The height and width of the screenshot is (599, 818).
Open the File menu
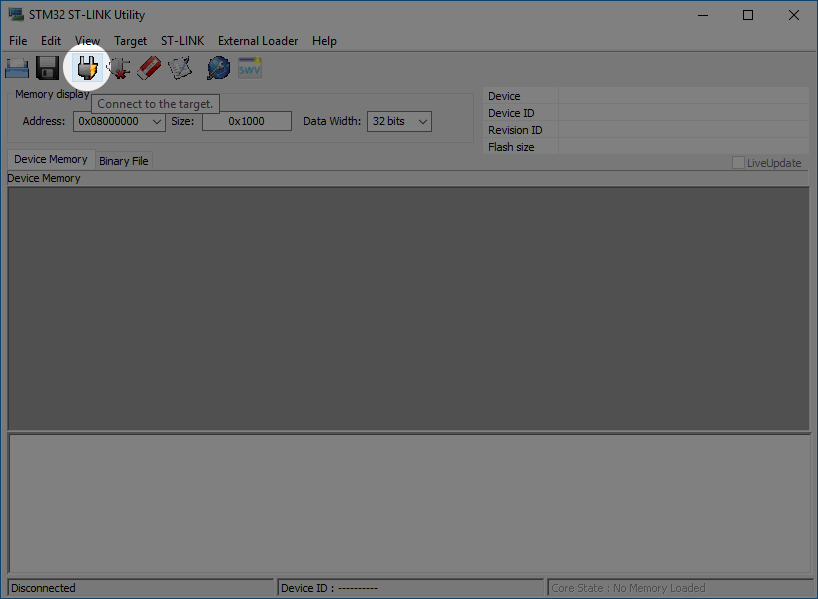tap(18, 41)
